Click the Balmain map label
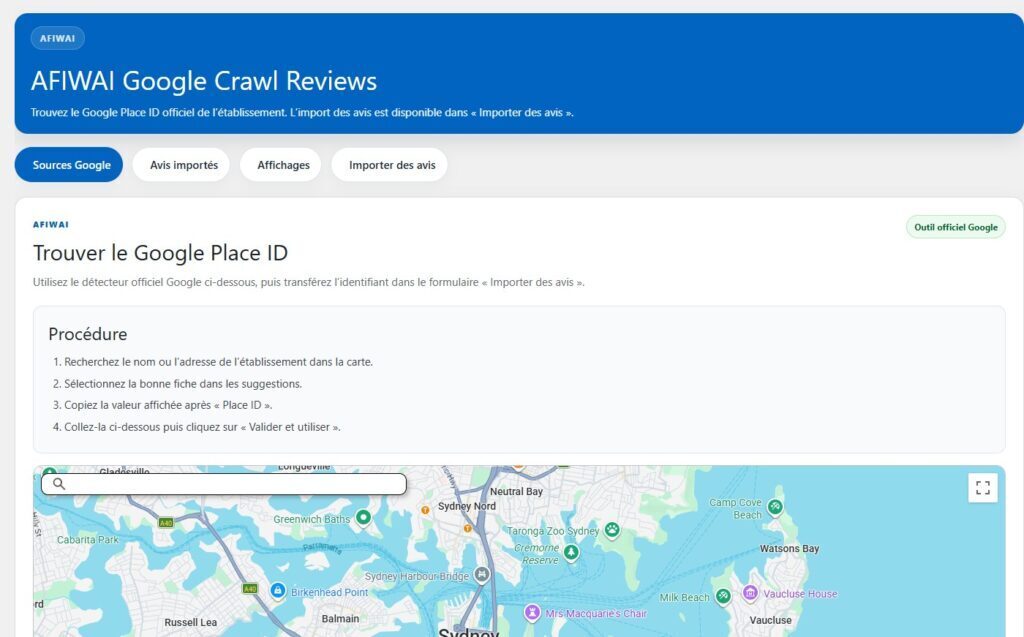 coord(340,619)
